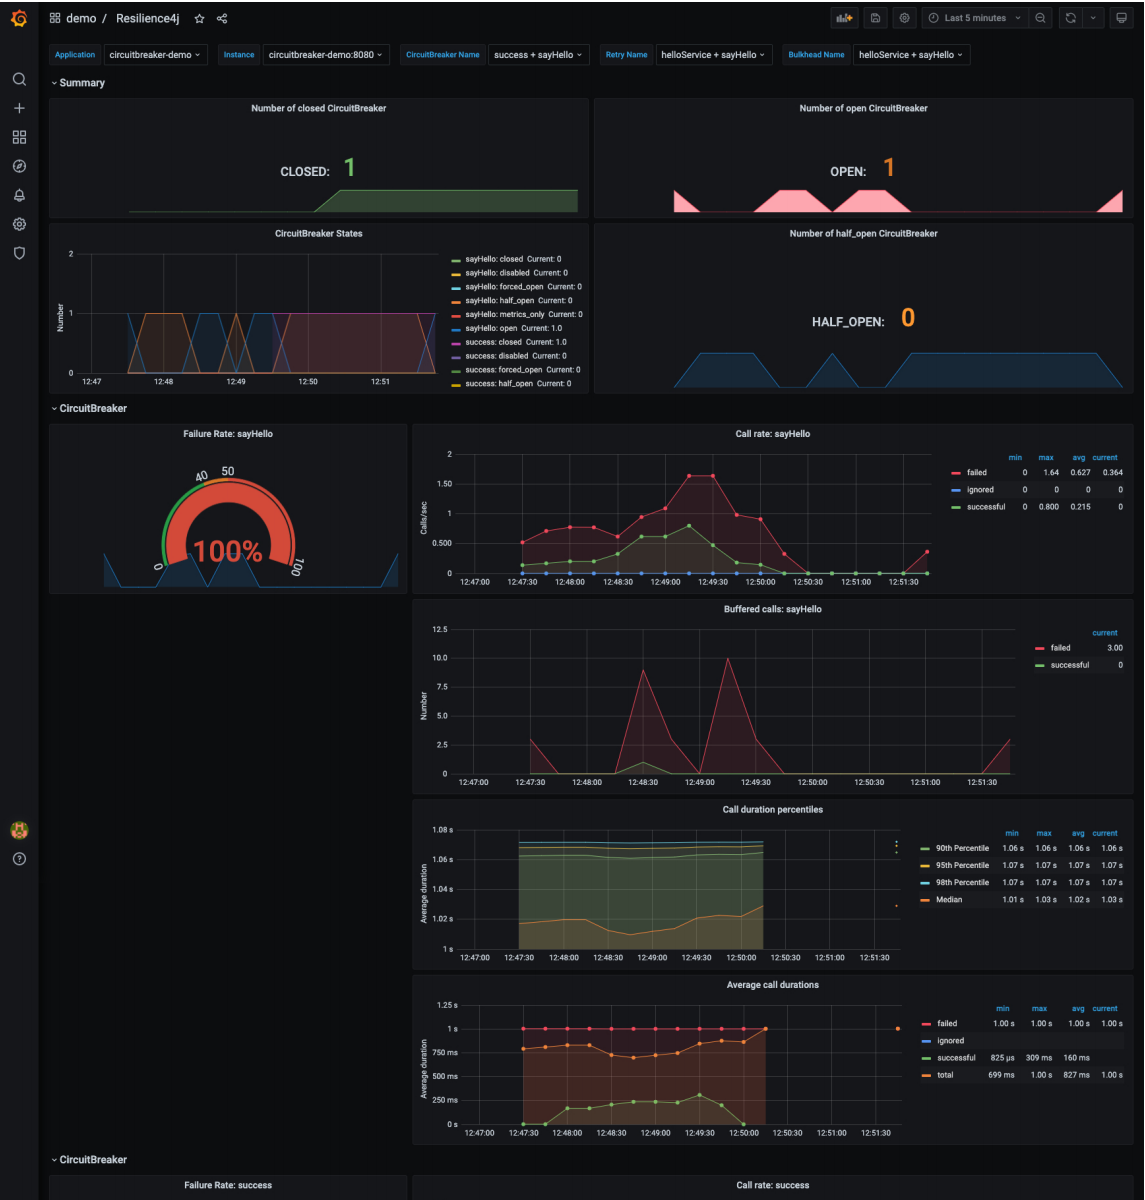Toggle 'Median' series in percentiles legend
The height and width of the screenshot is (1200, 1145).
tap(949, 899)
